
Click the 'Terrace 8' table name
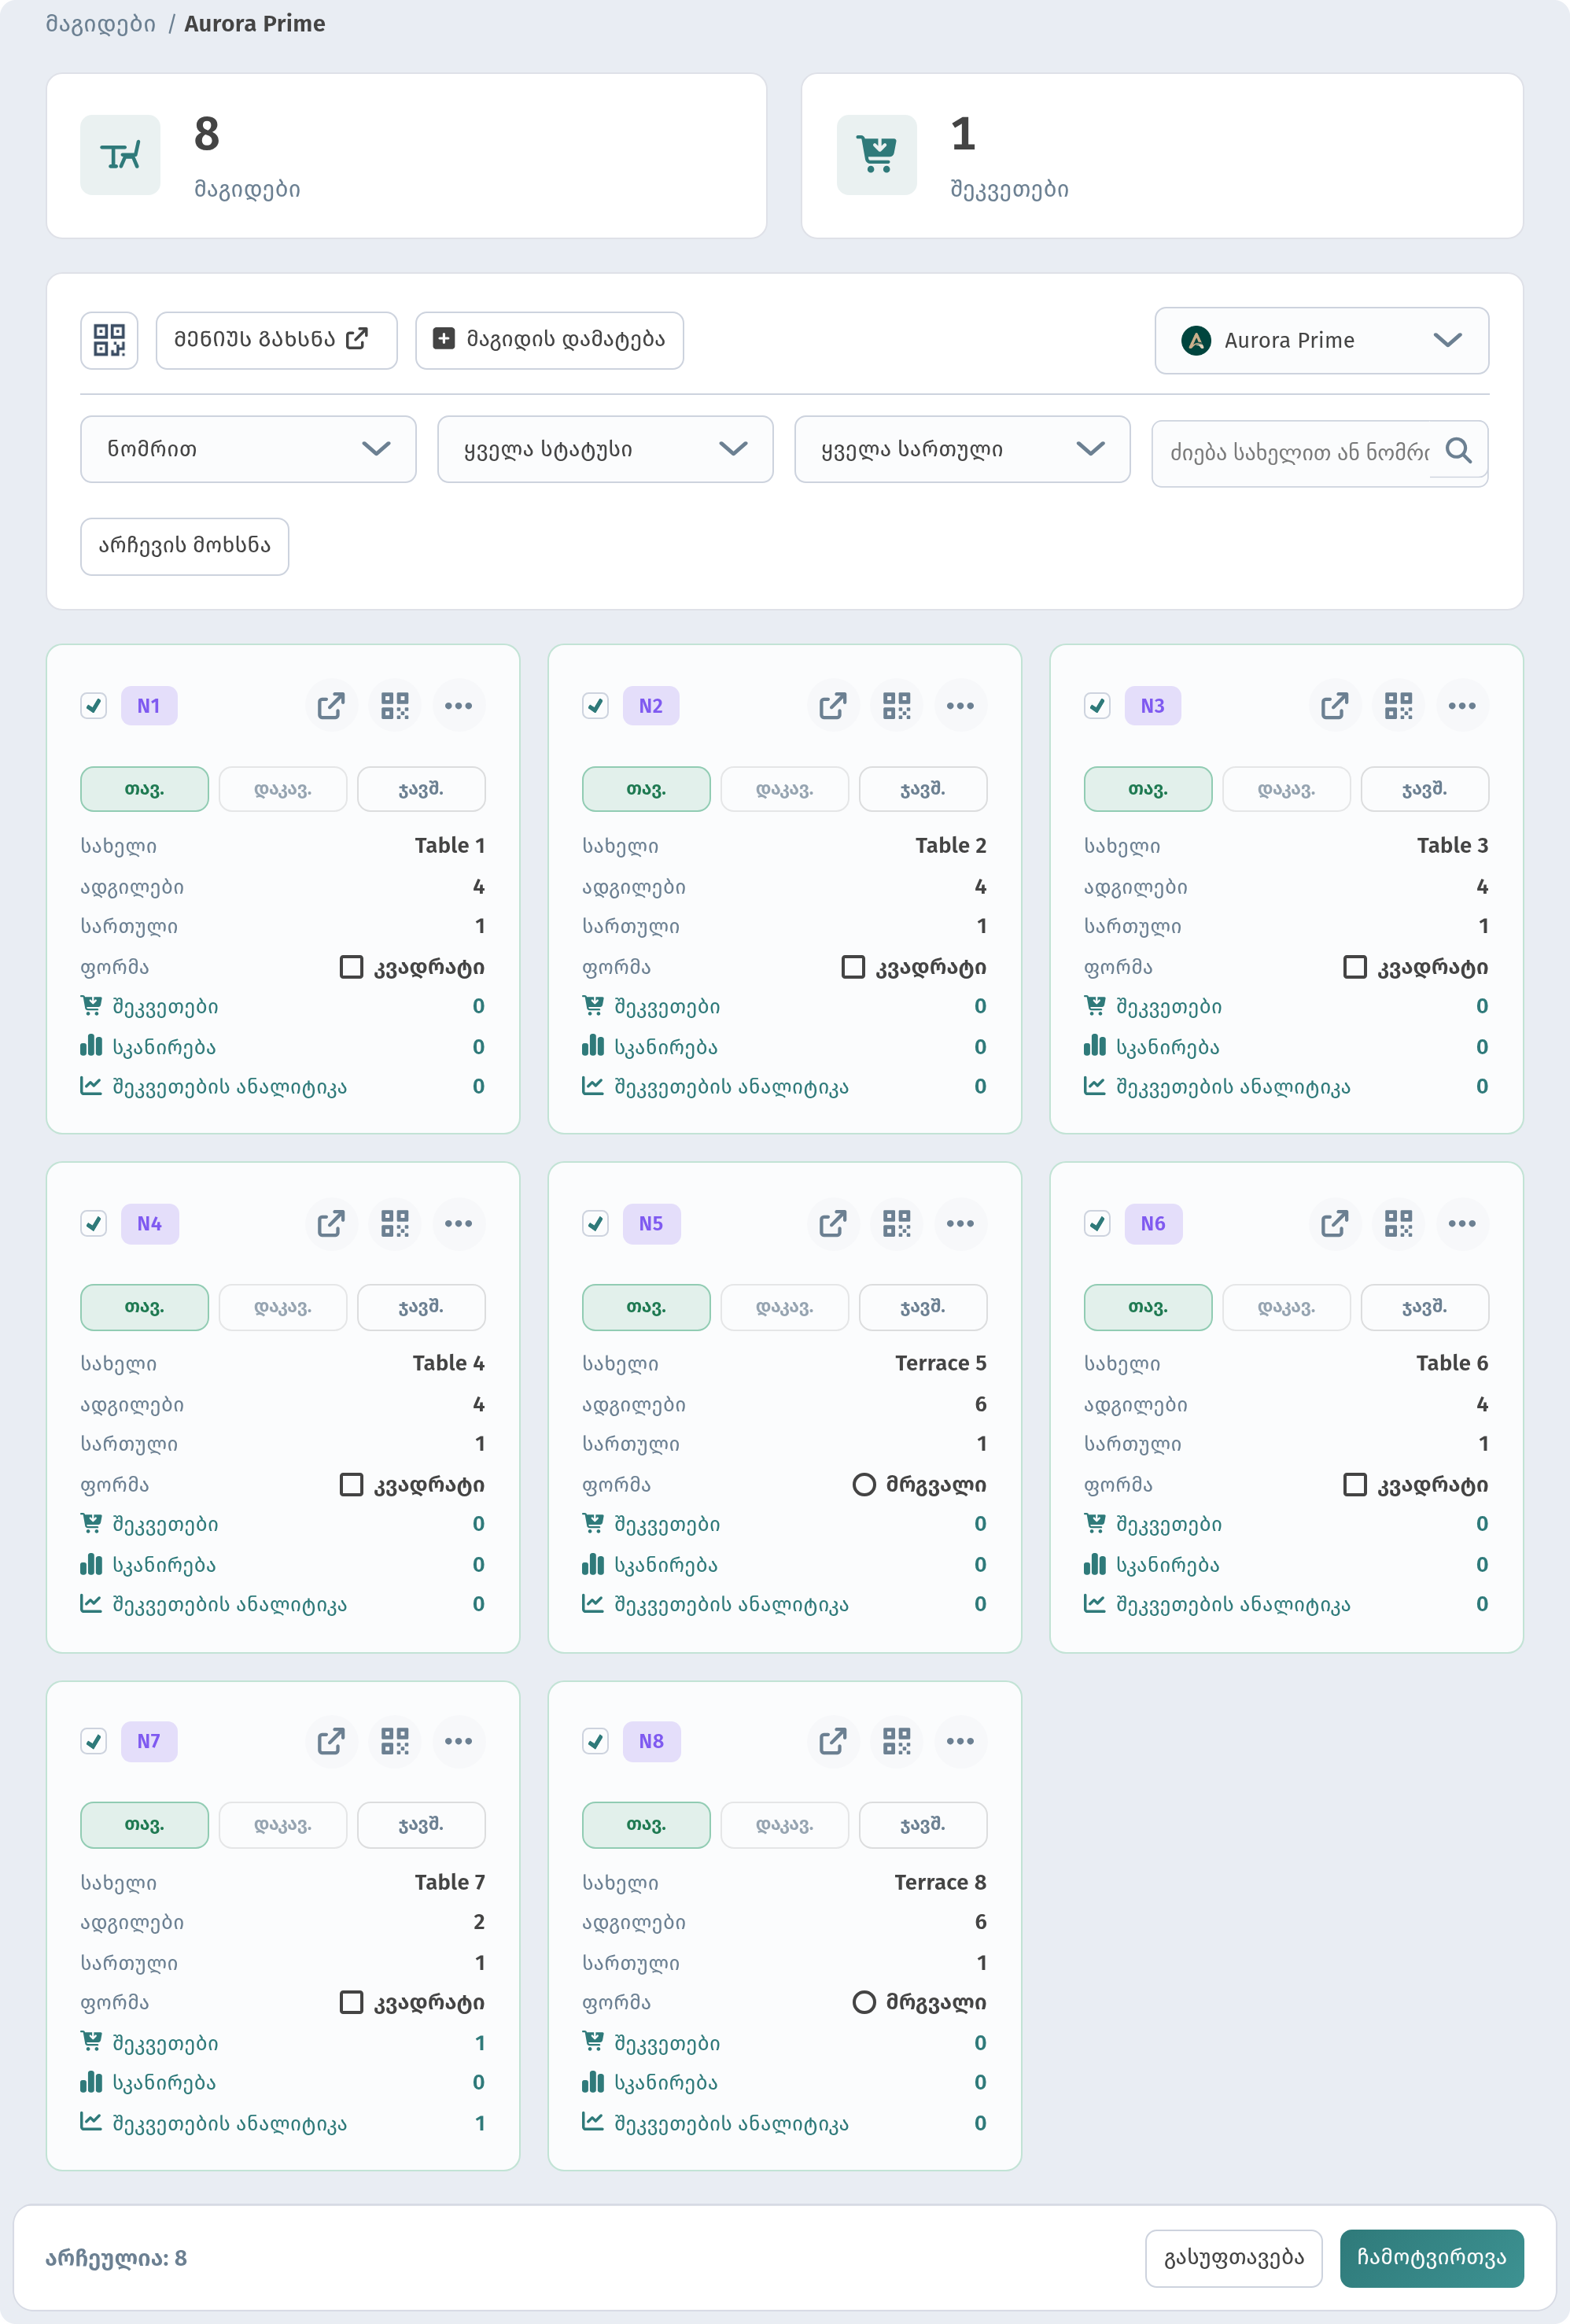940,1881
